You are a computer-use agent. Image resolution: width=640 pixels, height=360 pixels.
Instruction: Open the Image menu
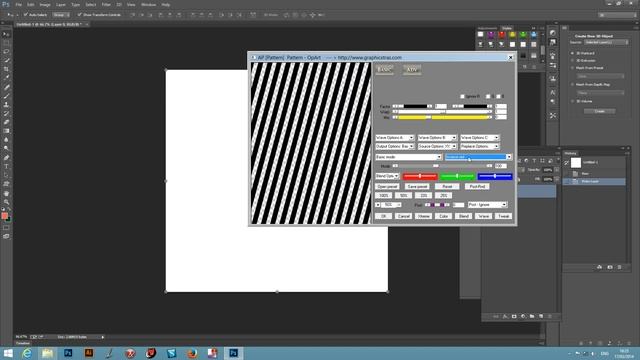pyautogui.click(x=45, y=4)
